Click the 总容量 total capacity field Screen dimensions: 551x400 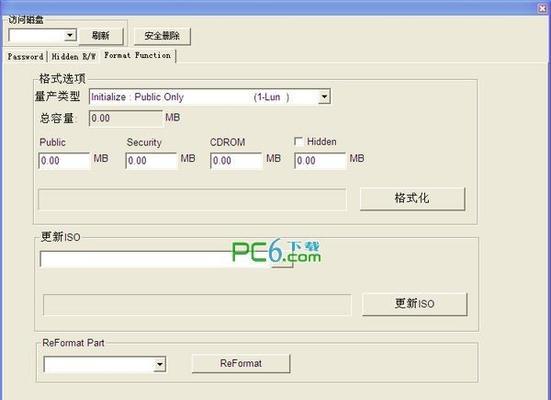coord(125,118)
